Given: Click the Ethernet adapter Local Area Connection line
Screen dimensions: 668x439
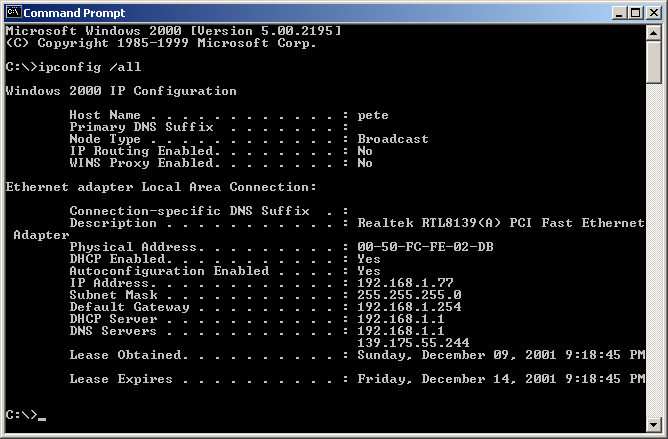Looking at the screenshot, I should point(161,187).
